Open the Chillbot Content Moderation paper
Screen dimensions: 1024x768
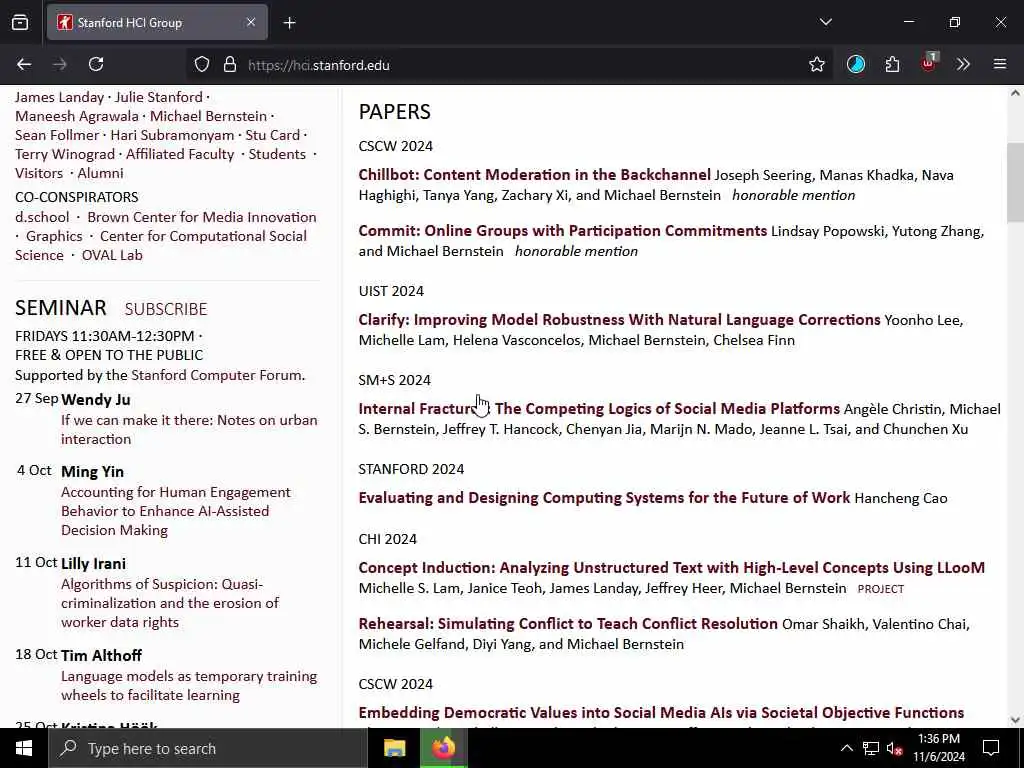[534, 175]
